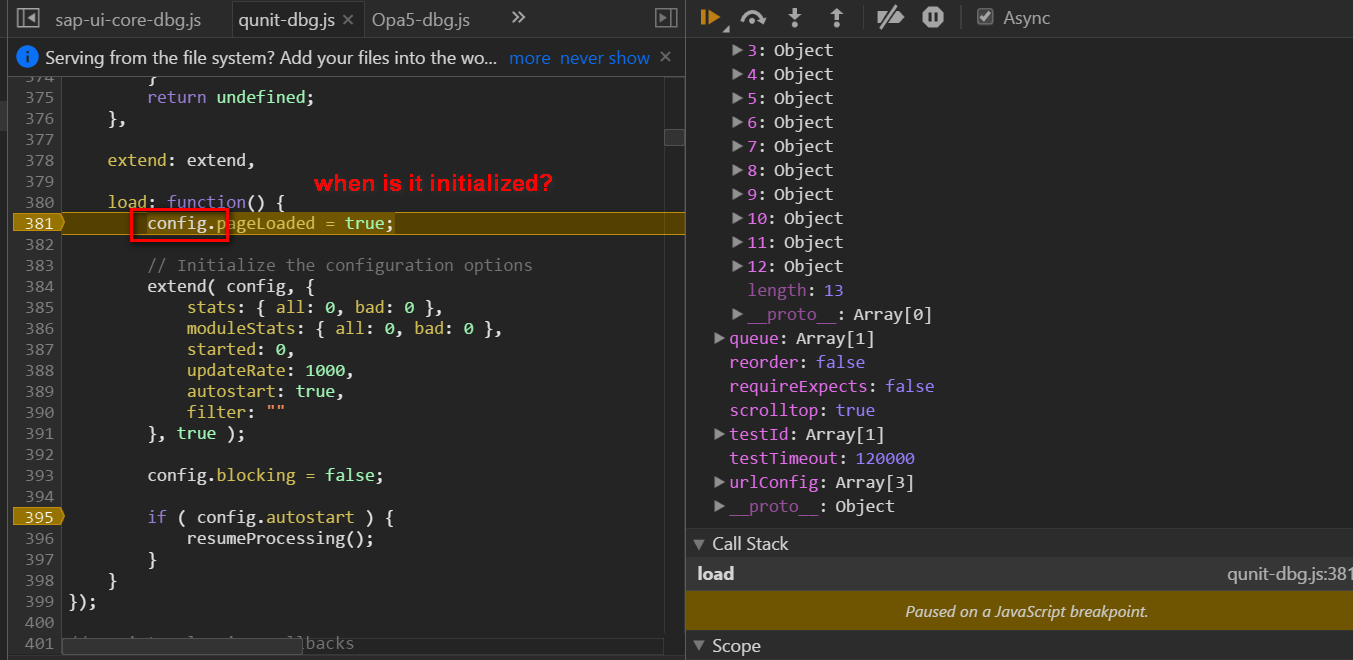Expand object entry 3
The width and height of the screenshot is (1353, 660).
[738, 50]
